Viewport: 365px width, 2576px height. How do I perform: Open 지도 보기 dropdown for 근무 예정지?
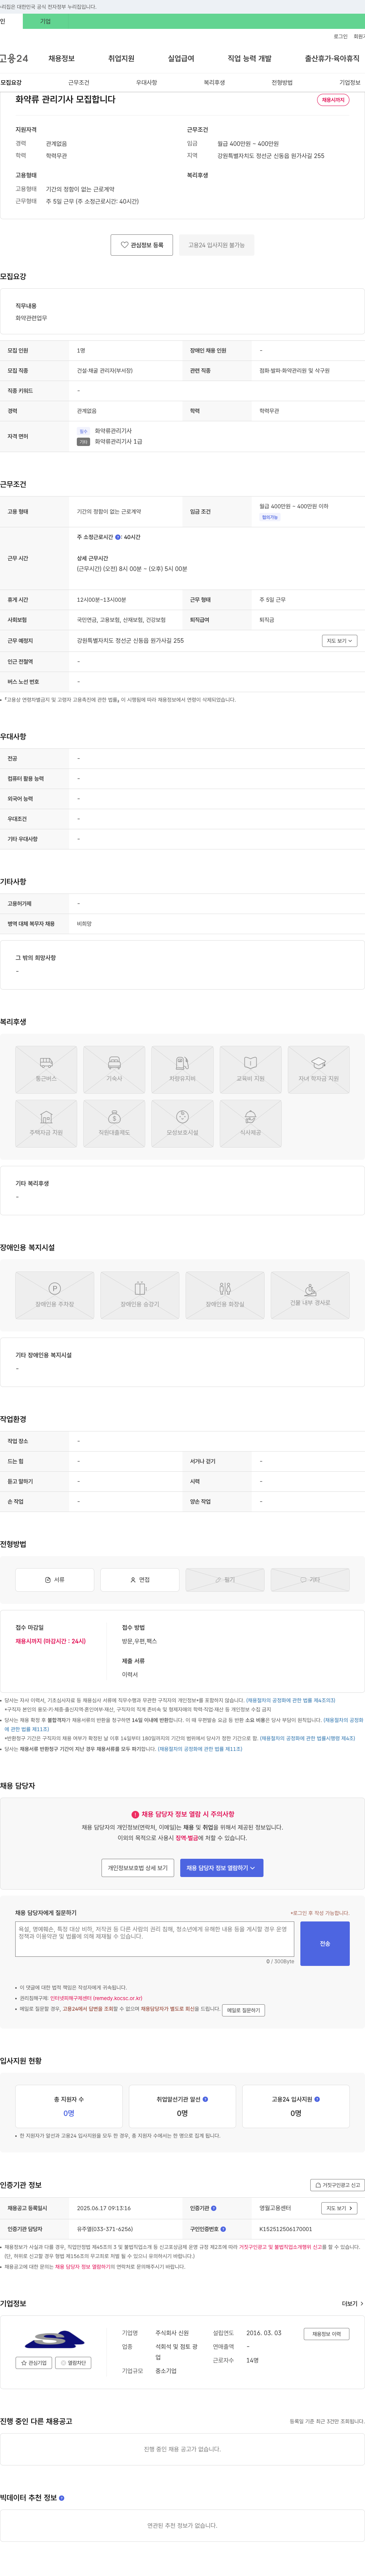(x=340, y=641)
